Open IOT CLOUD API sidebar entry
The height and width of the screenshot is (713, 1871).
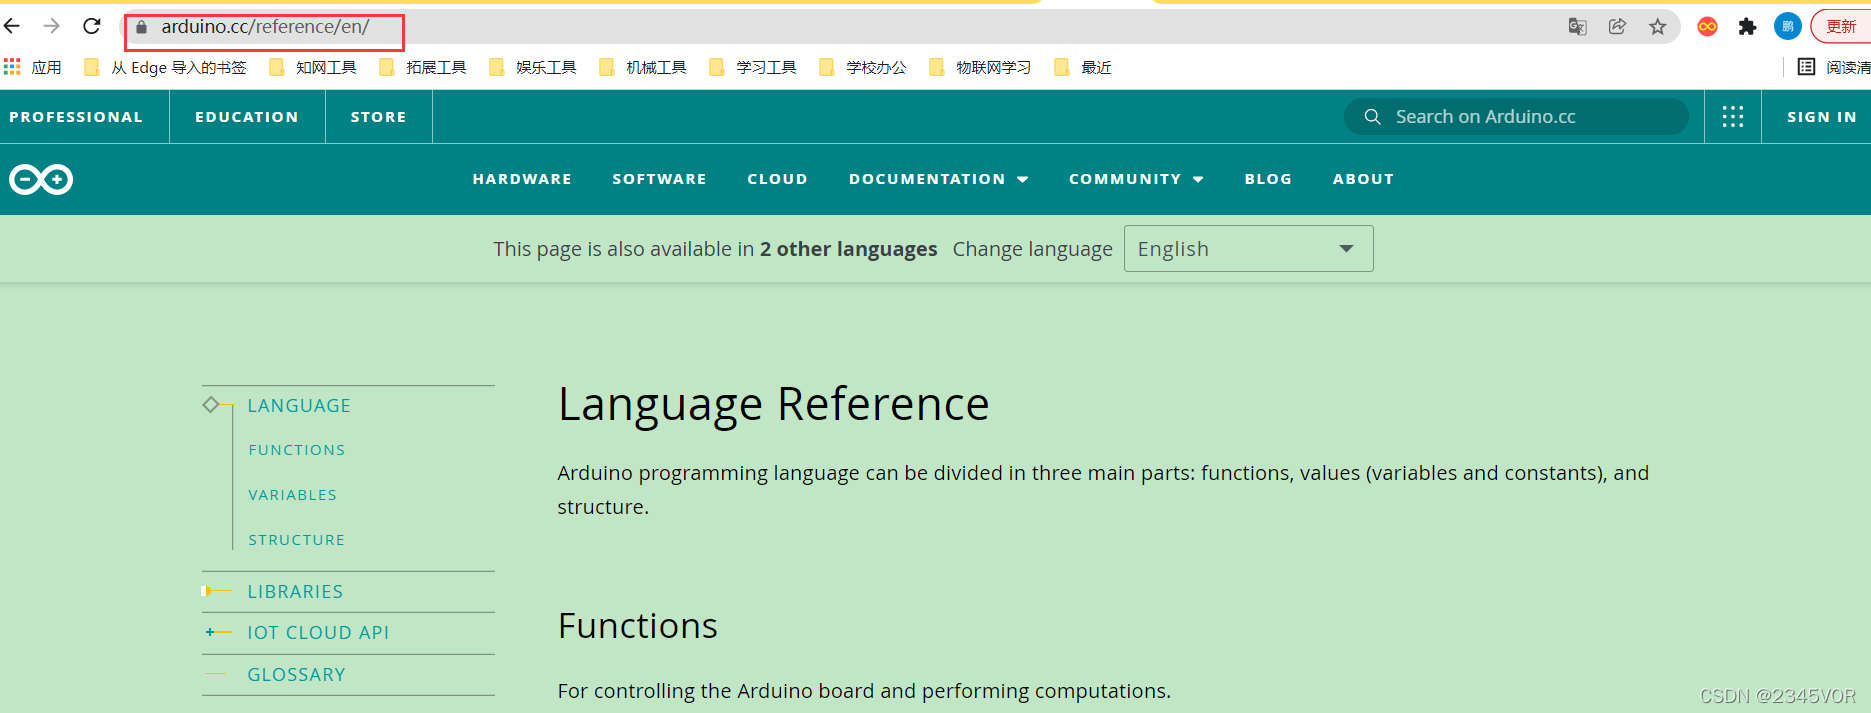tap(318, 633)
